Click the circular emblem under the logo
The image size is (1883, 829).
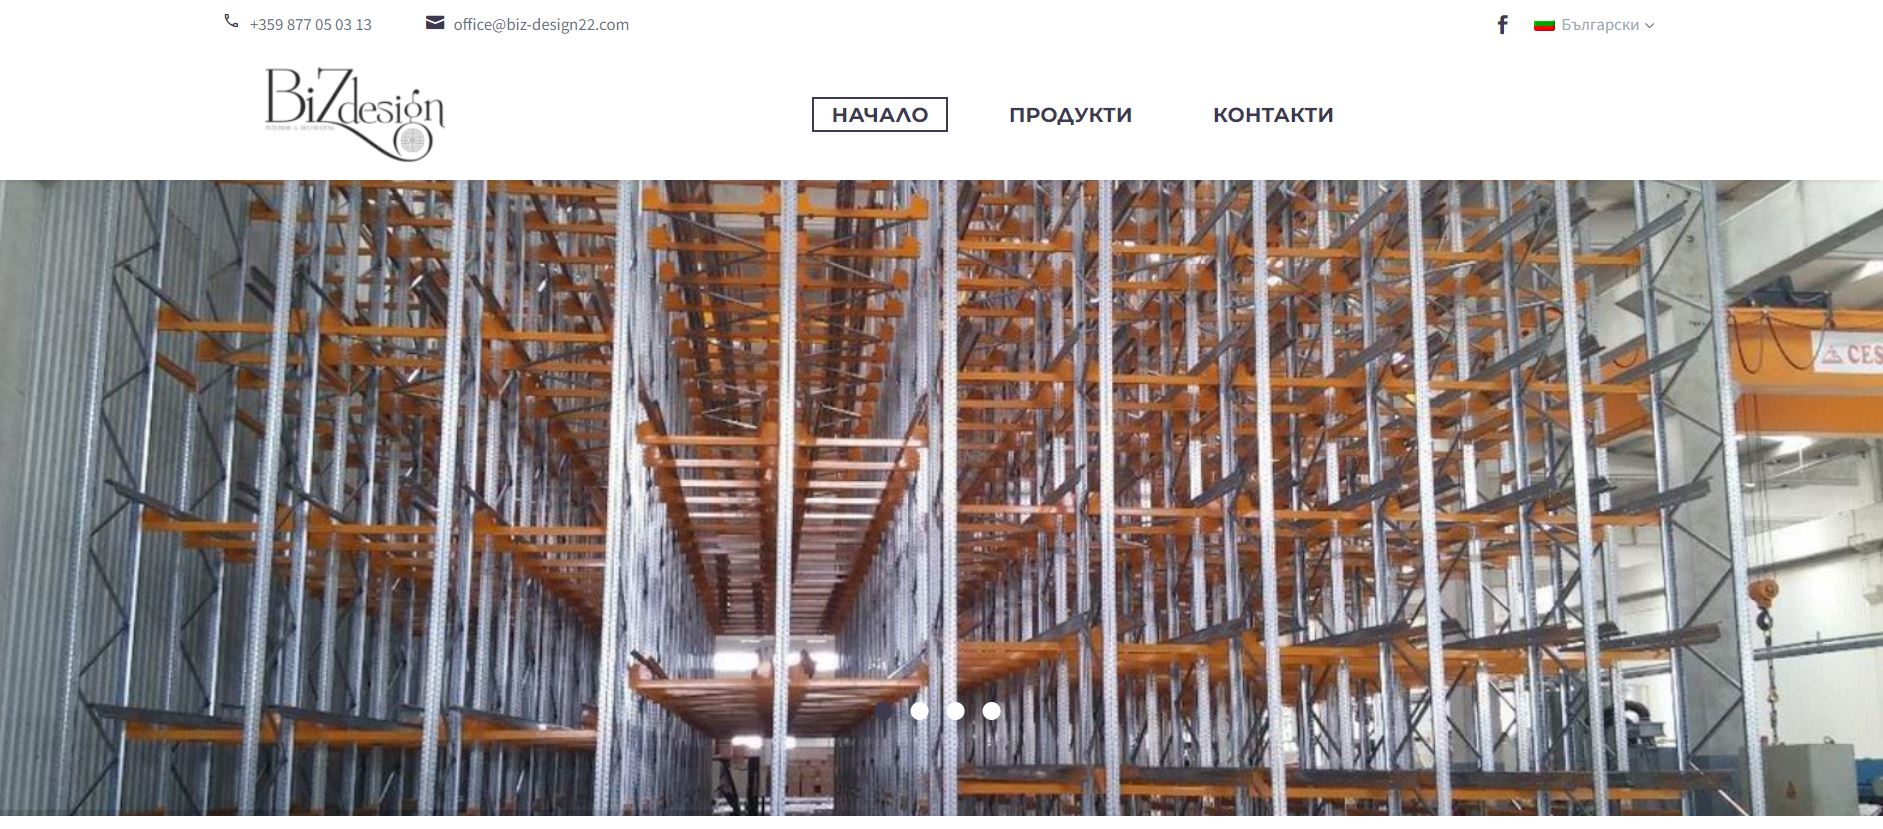coord(411,142)
